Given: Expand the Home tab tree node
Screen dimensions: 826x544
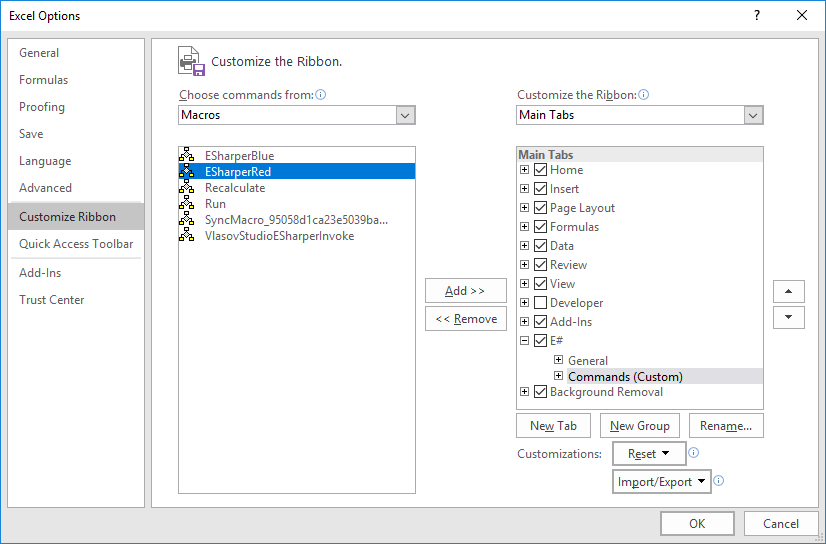Looking at the screenshot, I should (524, 170).
